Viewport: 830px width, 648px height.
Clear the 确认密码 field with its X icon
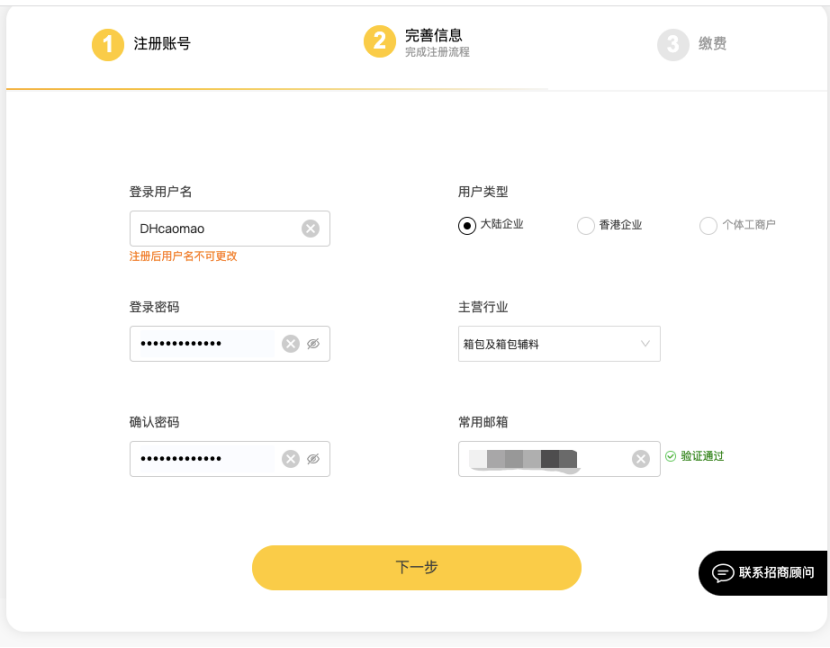coord(290,458)
